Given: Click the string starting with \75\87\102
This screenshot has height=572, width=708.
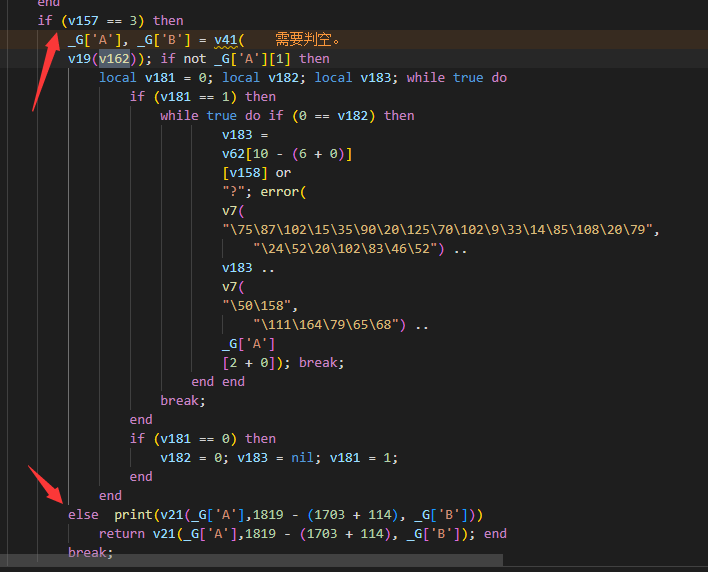Looking at the screenshot, I should click(x=440, y=230).
